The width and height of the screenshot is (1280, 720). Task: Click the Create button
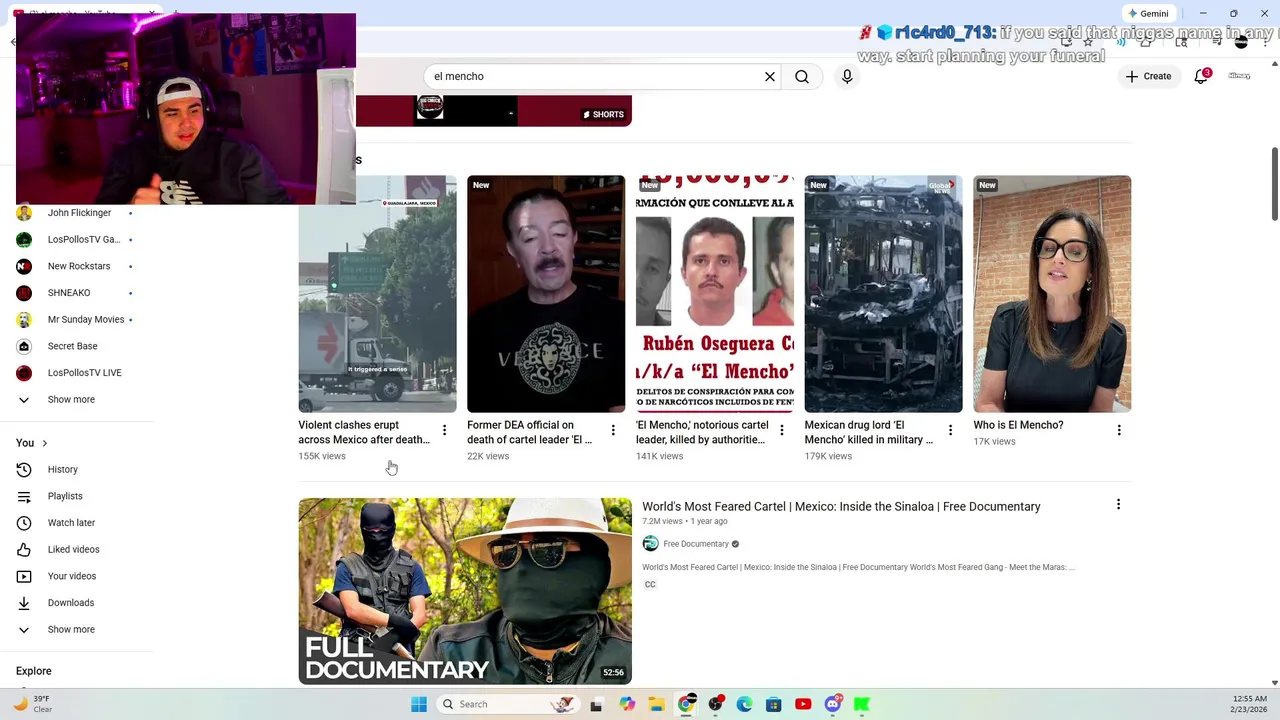click(x=1148, y=76)
